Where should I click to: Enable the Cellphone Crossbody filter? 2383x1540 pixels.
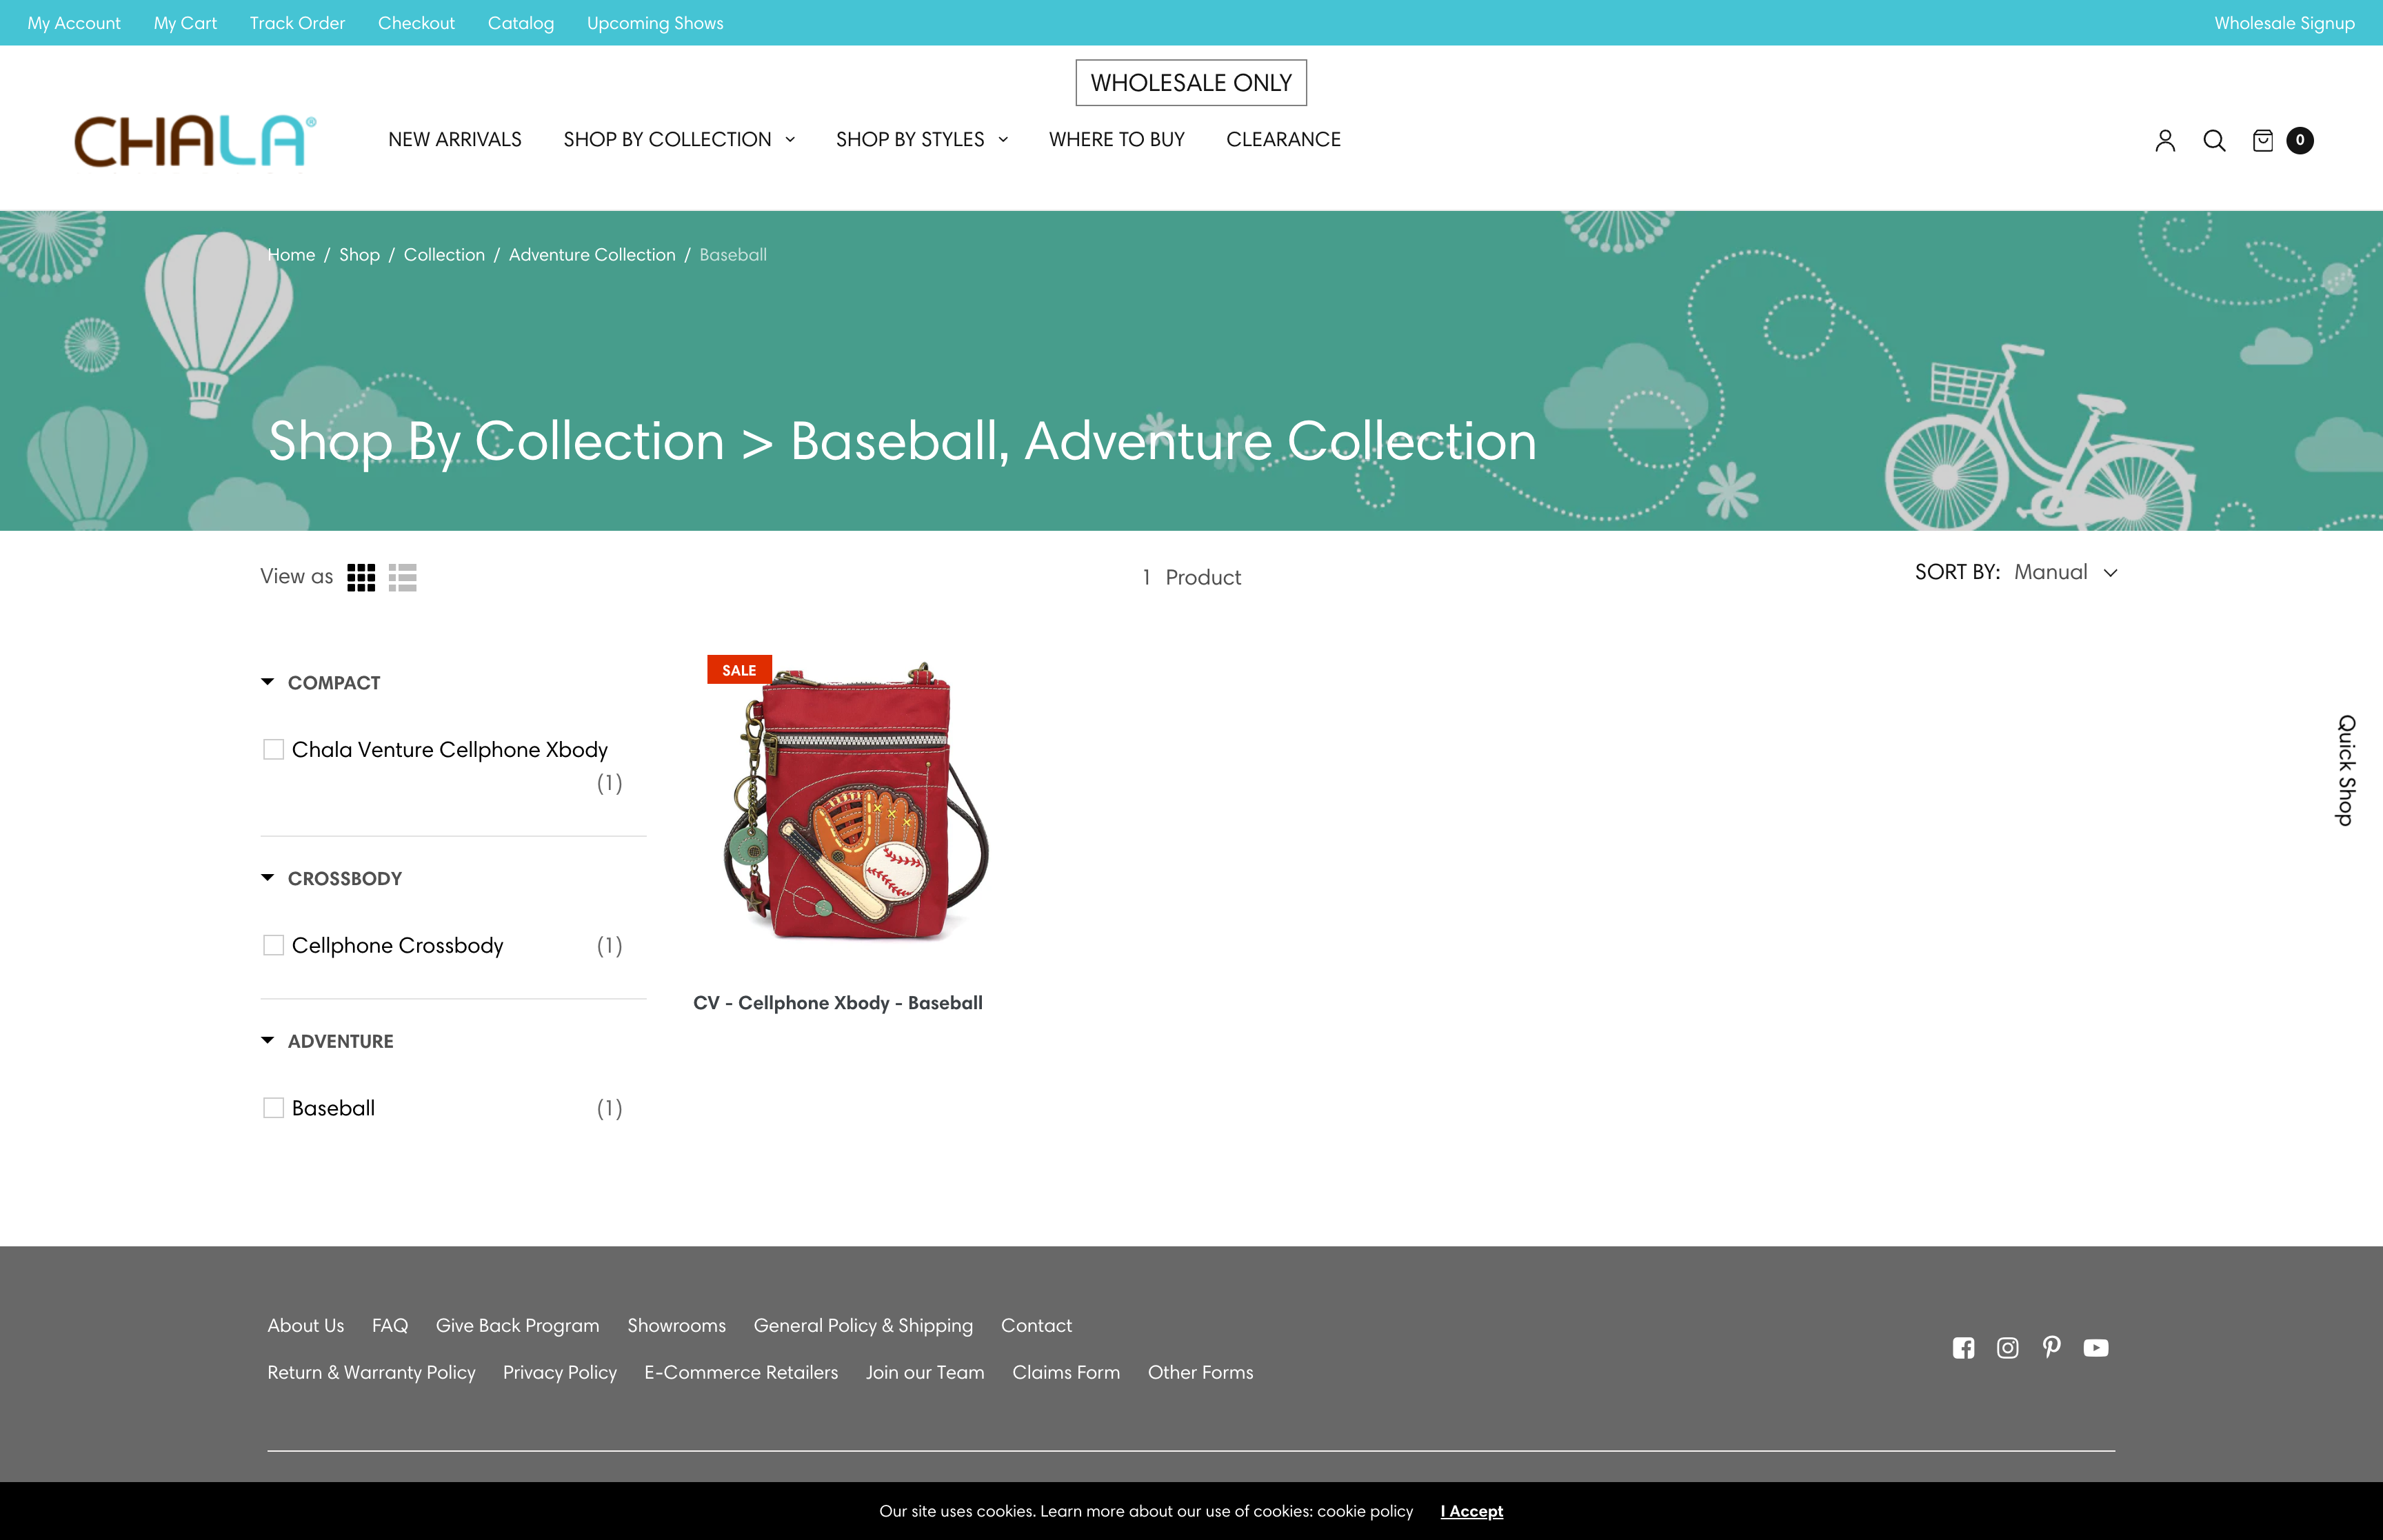click(273, 944)
